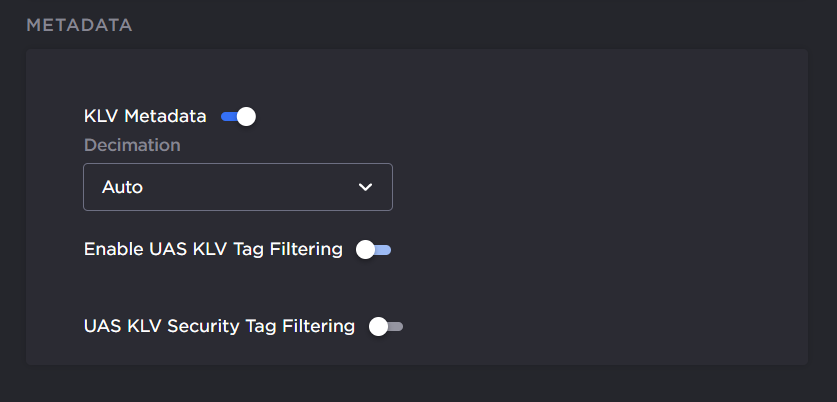The image size is (837, 402).
Task: Click the chevron arrow in Decimation box
Action: tap(365, 187)
